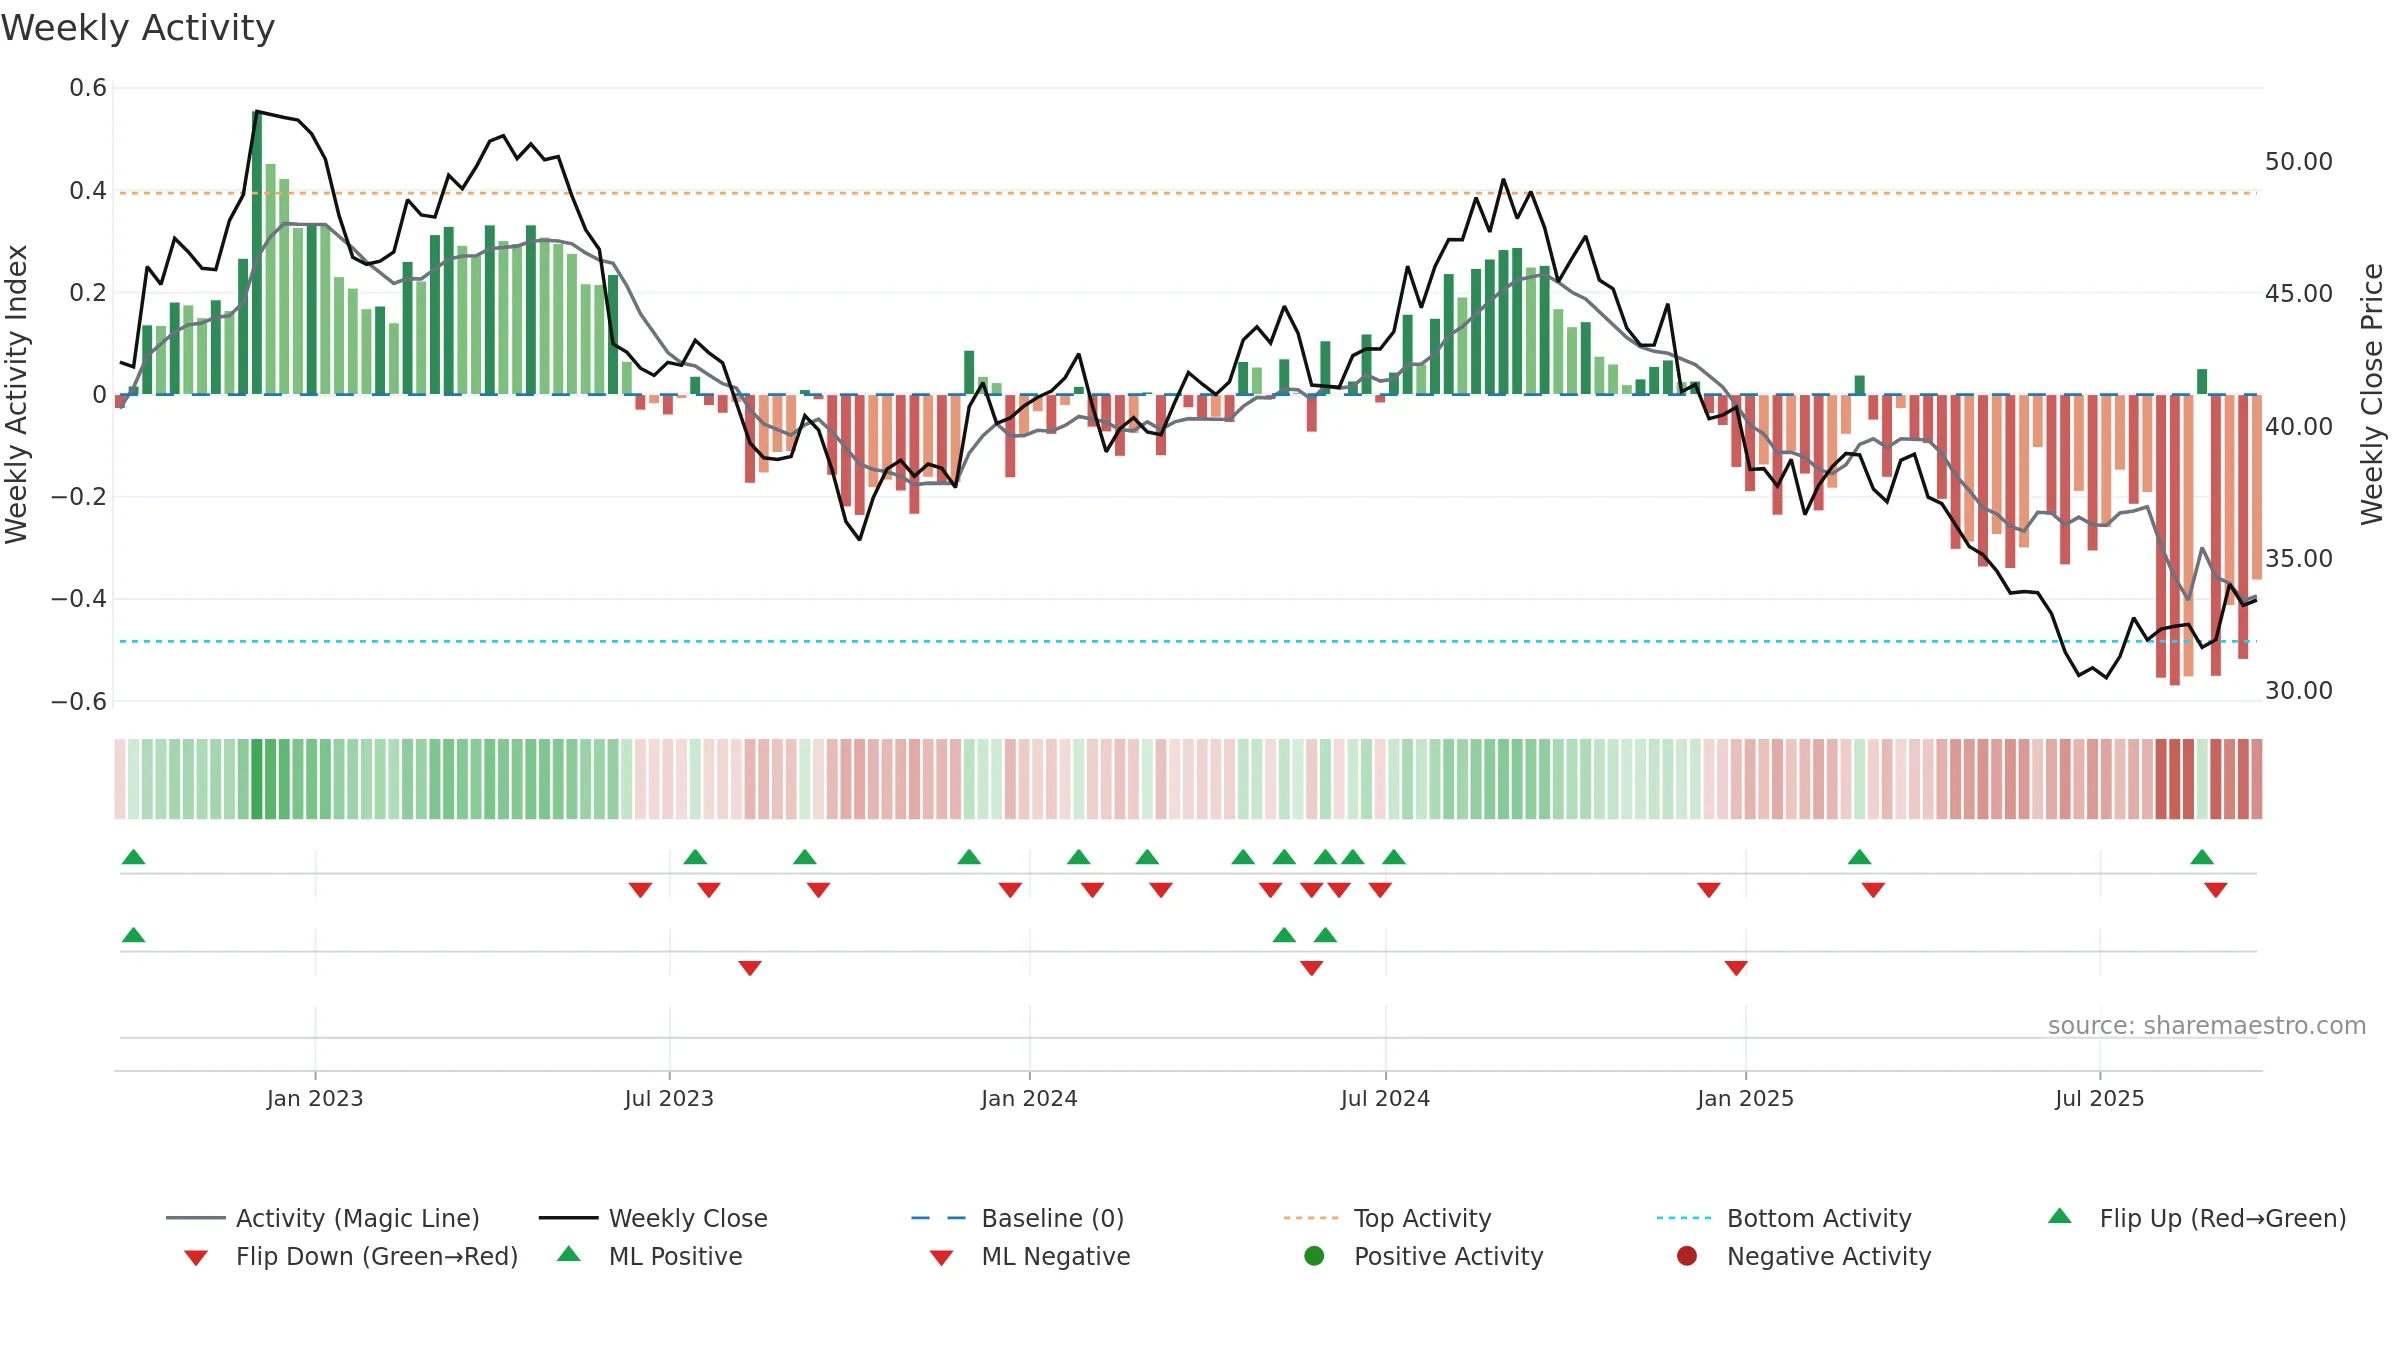This screenshot has height=1350, width=2400.
Task: Click last flip-up triangle after Jul 2025
Action: coord(2201,857)
